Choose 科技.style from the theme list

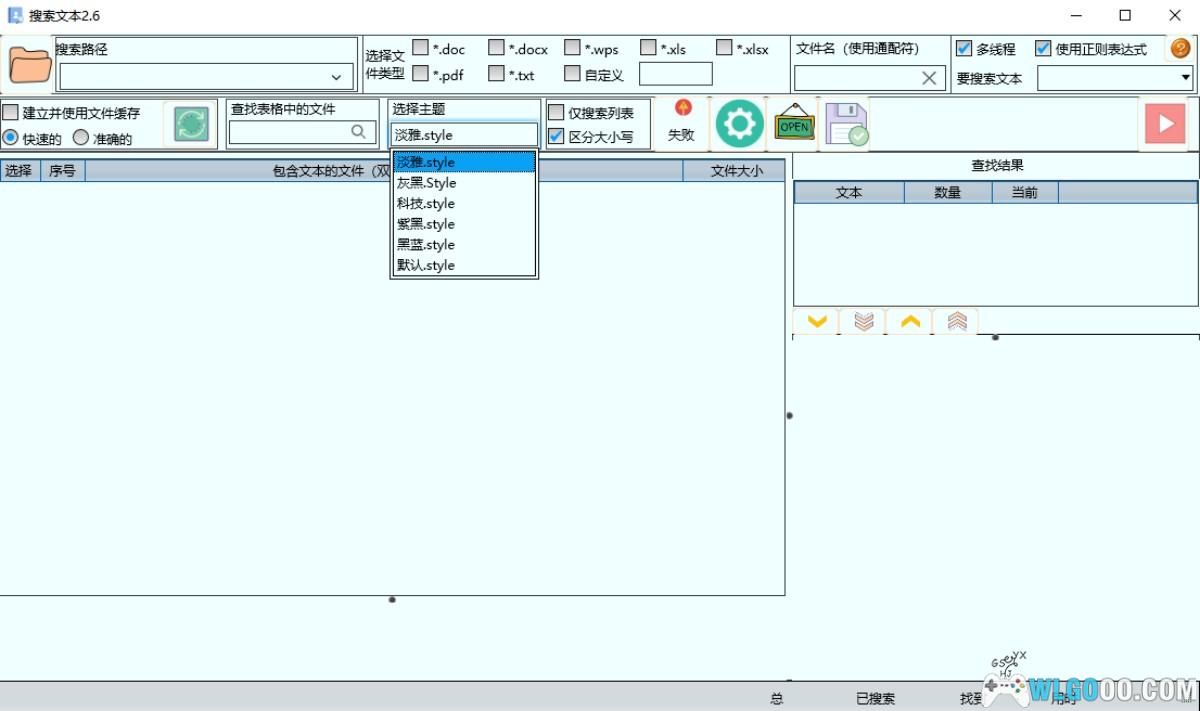point(426,203)
